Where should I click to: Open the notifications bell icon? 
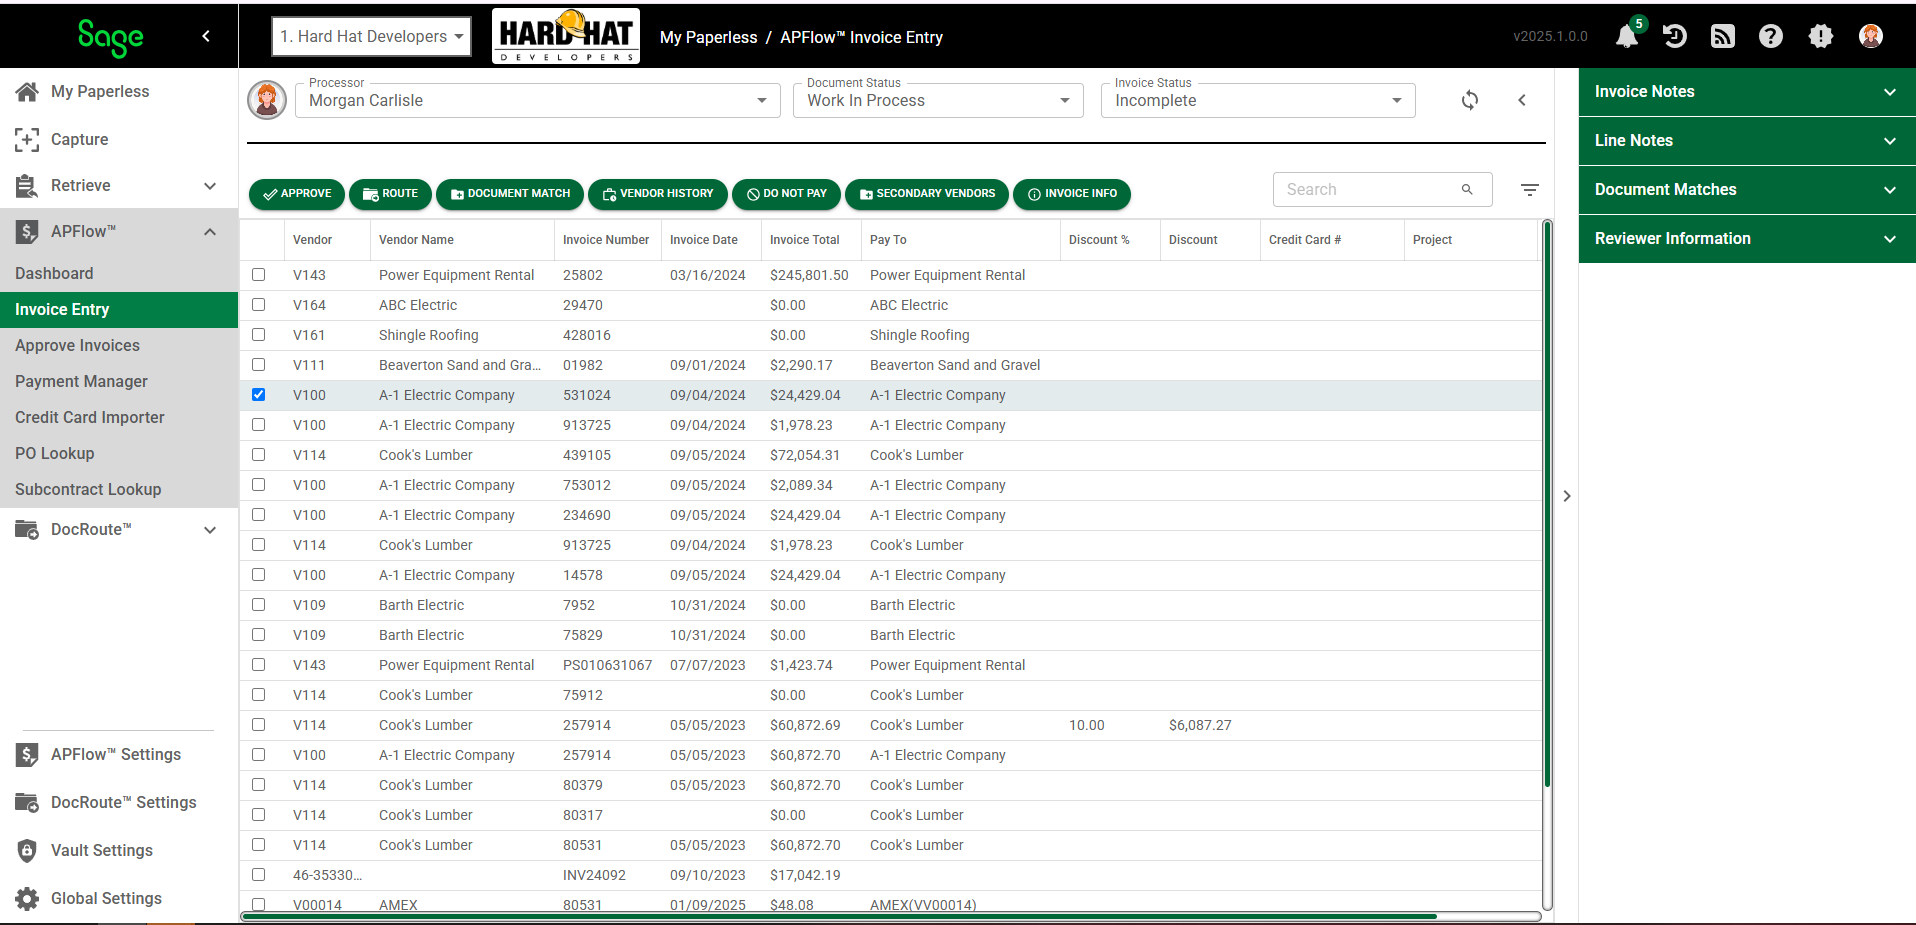click(1627, 37)
